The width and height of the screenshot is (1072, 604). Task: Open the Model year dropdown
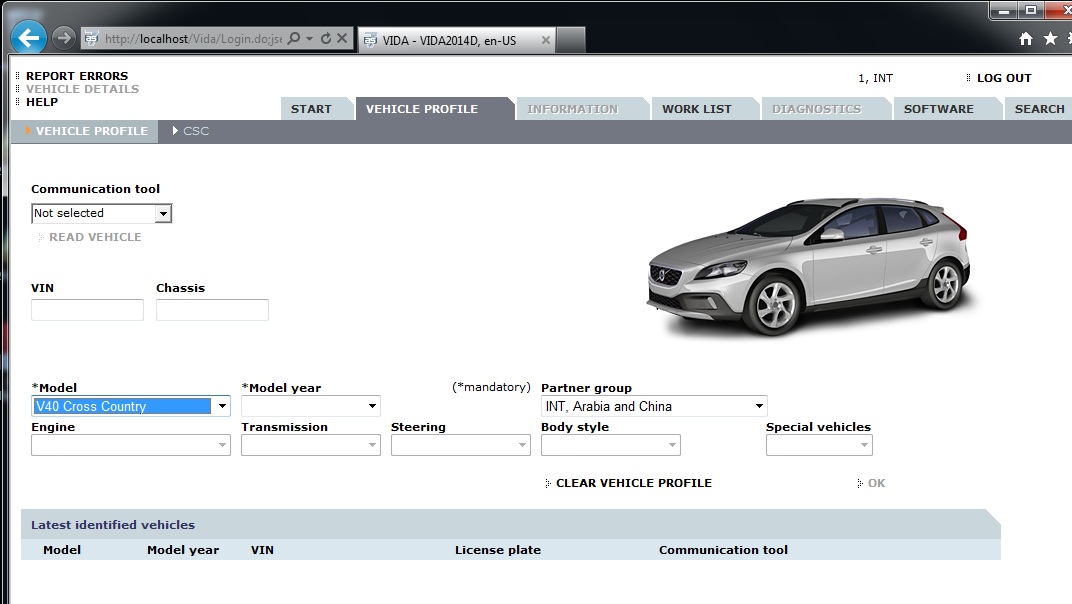coord(310,406)
